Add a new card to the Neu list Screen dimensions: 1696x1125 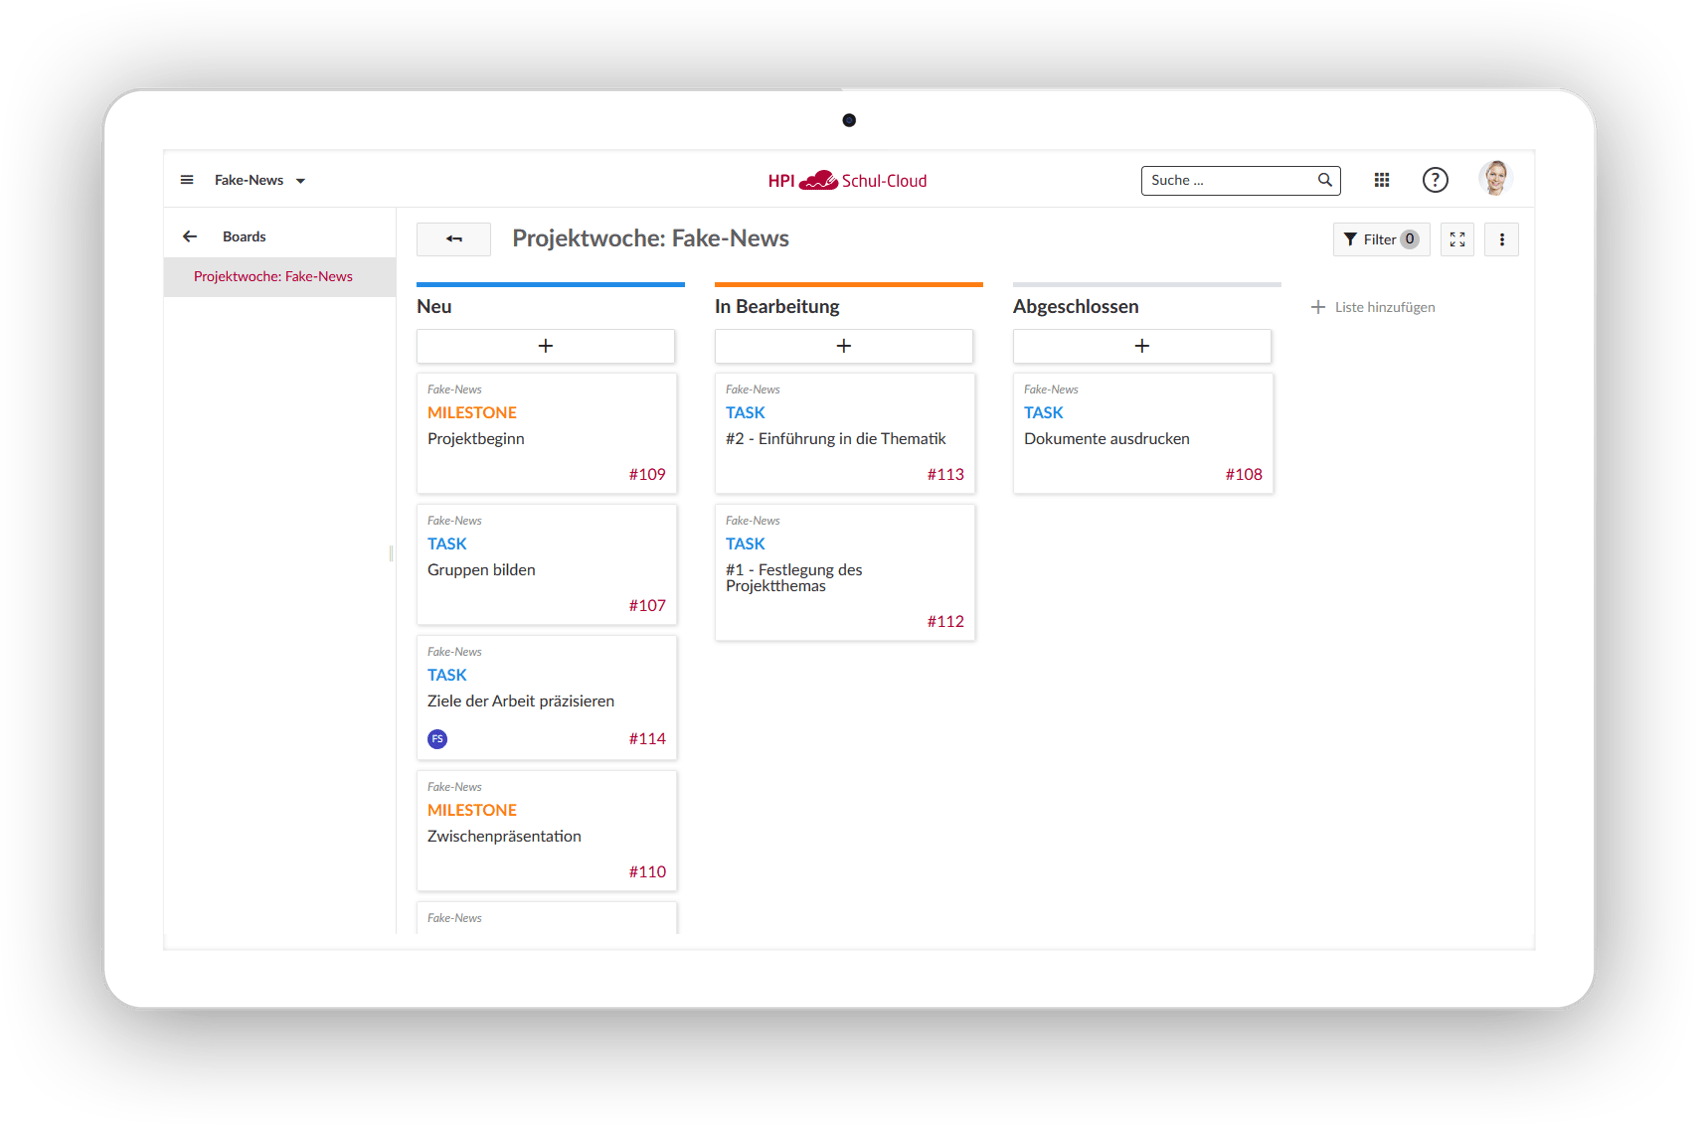[x=545, y=346]
